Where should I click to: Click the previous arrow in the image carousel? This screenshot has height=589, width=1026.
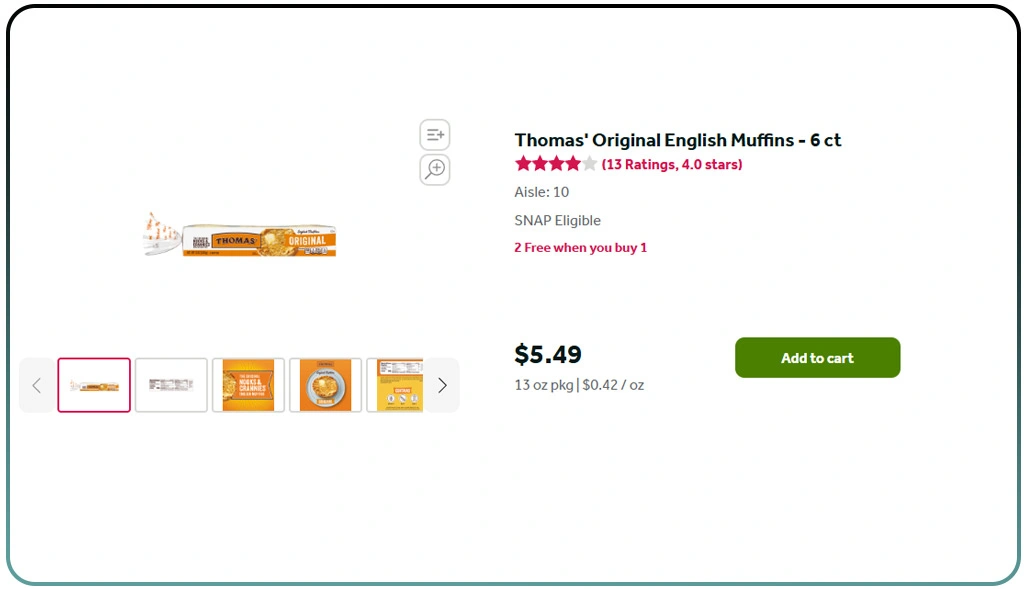point(37,385)
